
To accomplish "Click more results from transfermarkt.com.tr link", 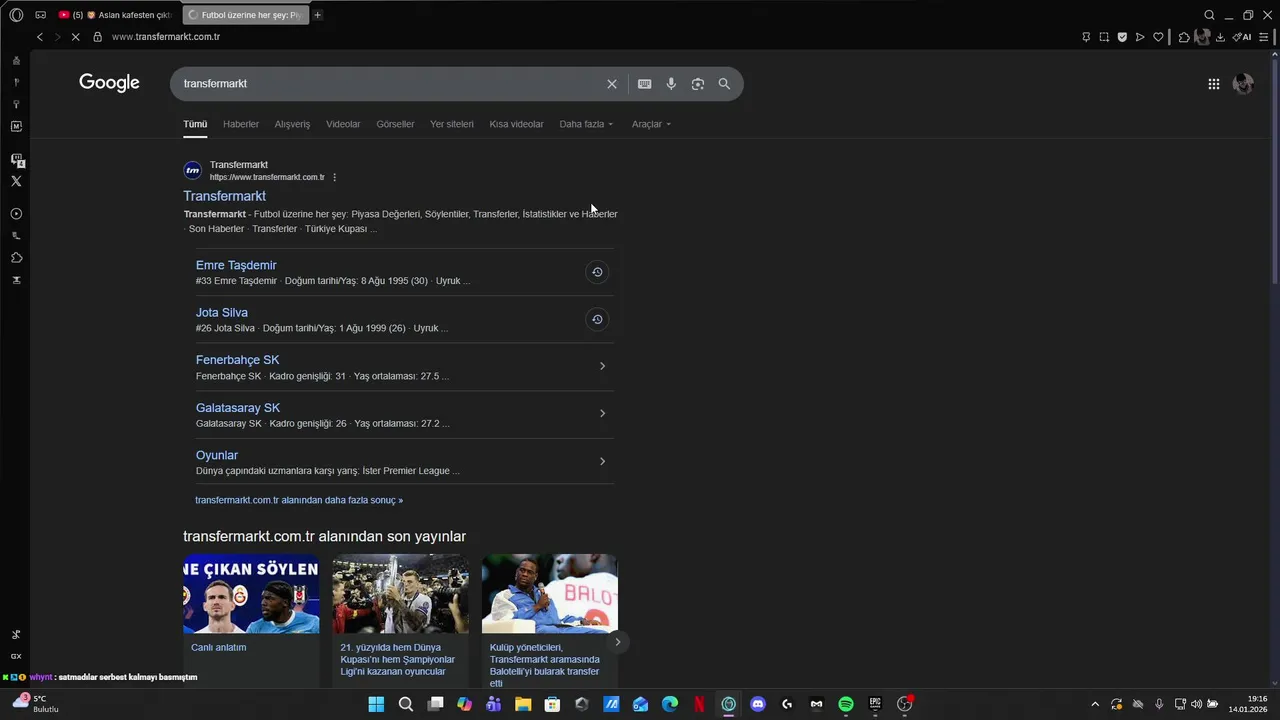I will tap(299, 500).
